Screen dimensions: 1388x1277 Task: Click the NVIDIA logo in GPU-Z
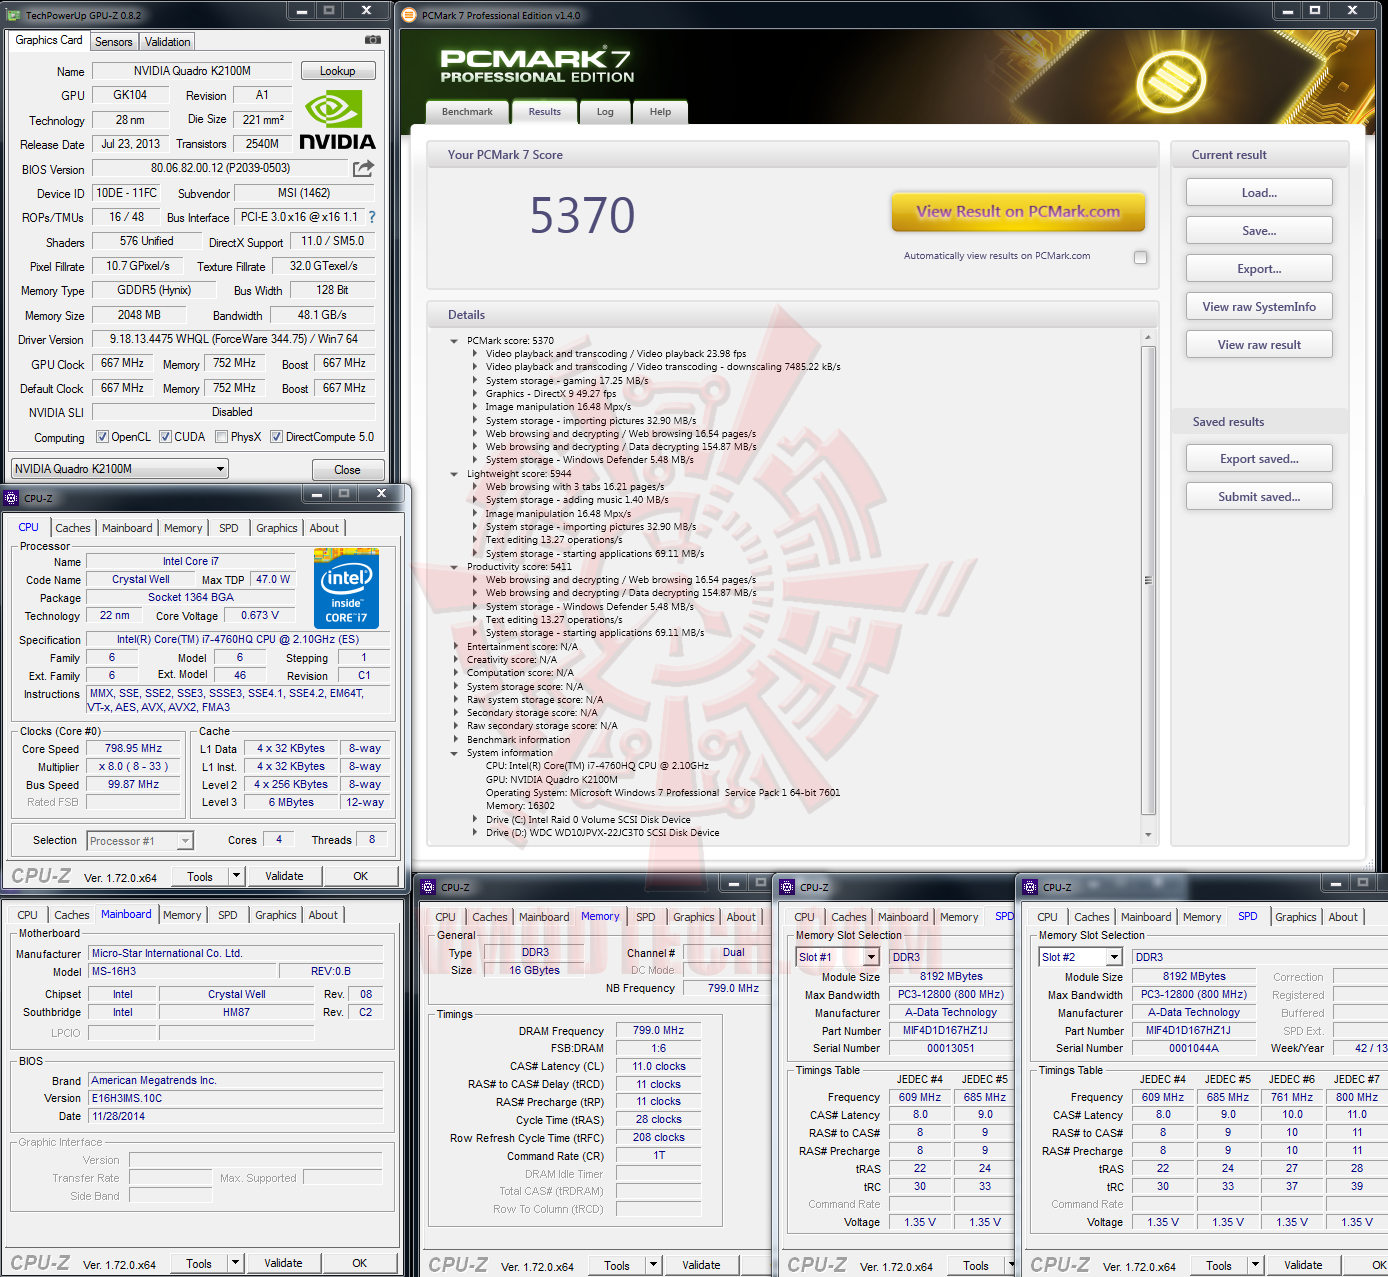pos(337,121)
